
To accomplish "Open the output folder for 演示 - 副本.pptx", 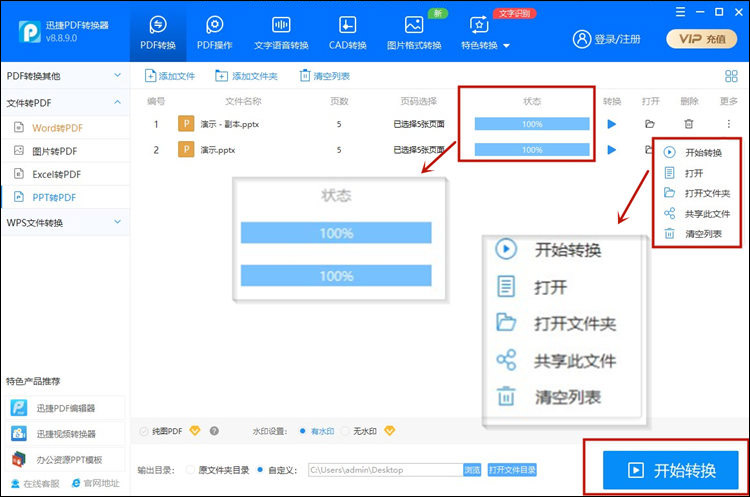I will tap(650, 124).
